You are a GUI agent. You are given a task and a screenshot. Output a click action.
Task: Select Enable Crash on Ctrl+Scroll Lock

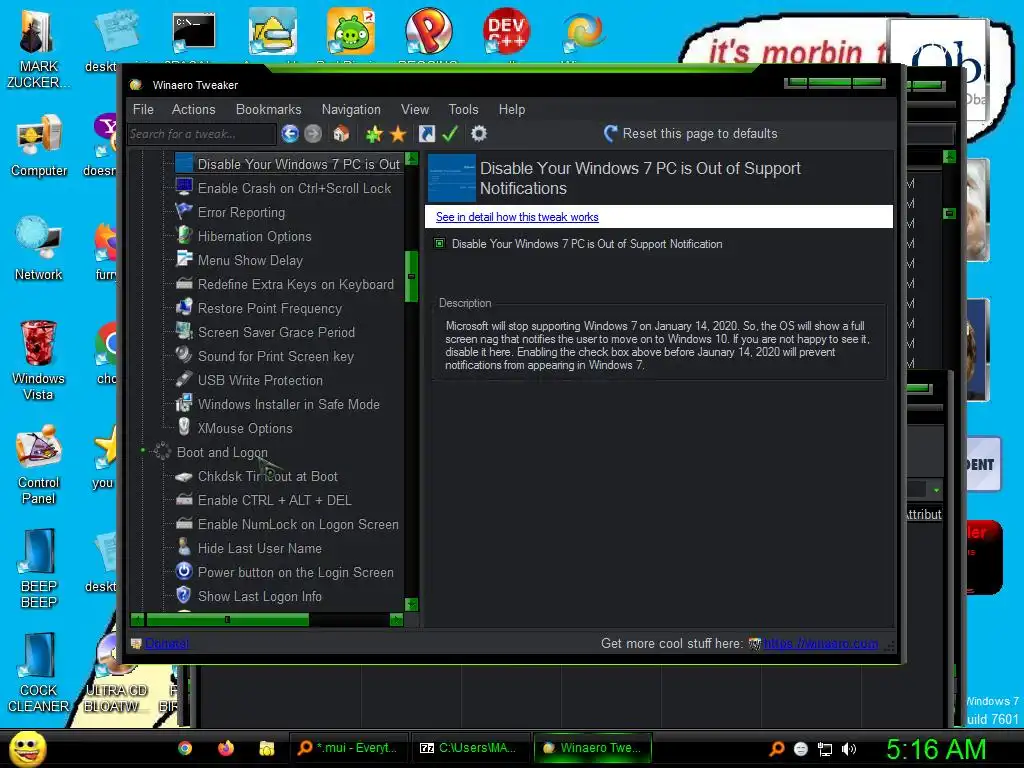pos(294,188)
